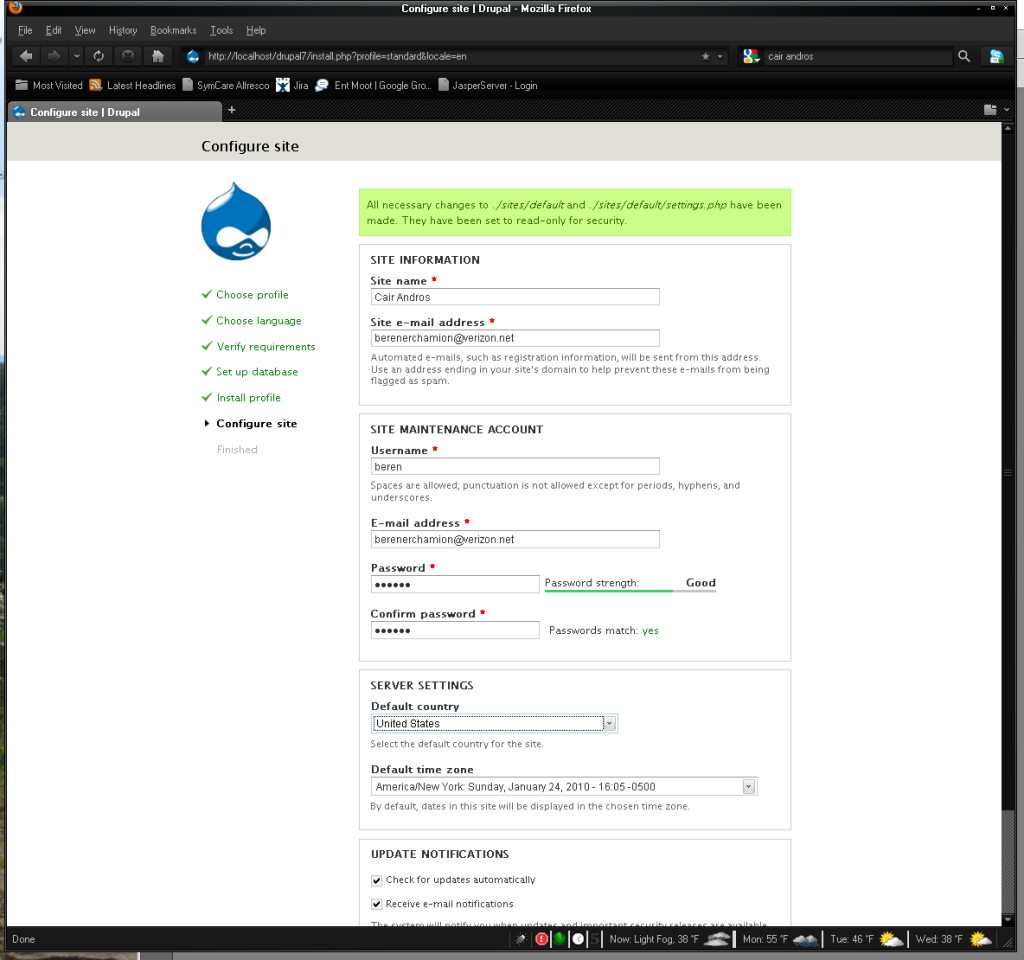Open a new tab with the plus button
This screenshot has height=960, width=1024.
tap(231, 110)
